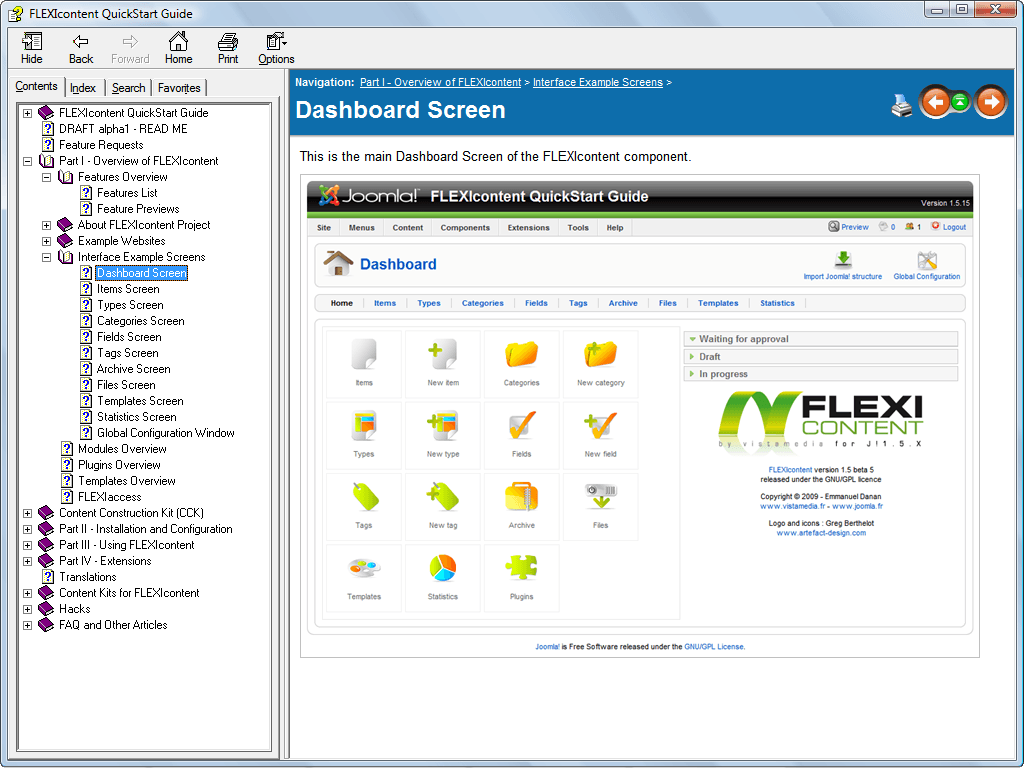
Task: Expand the About FLEXIcontent Project node
Action: click(x=46, y=225)
